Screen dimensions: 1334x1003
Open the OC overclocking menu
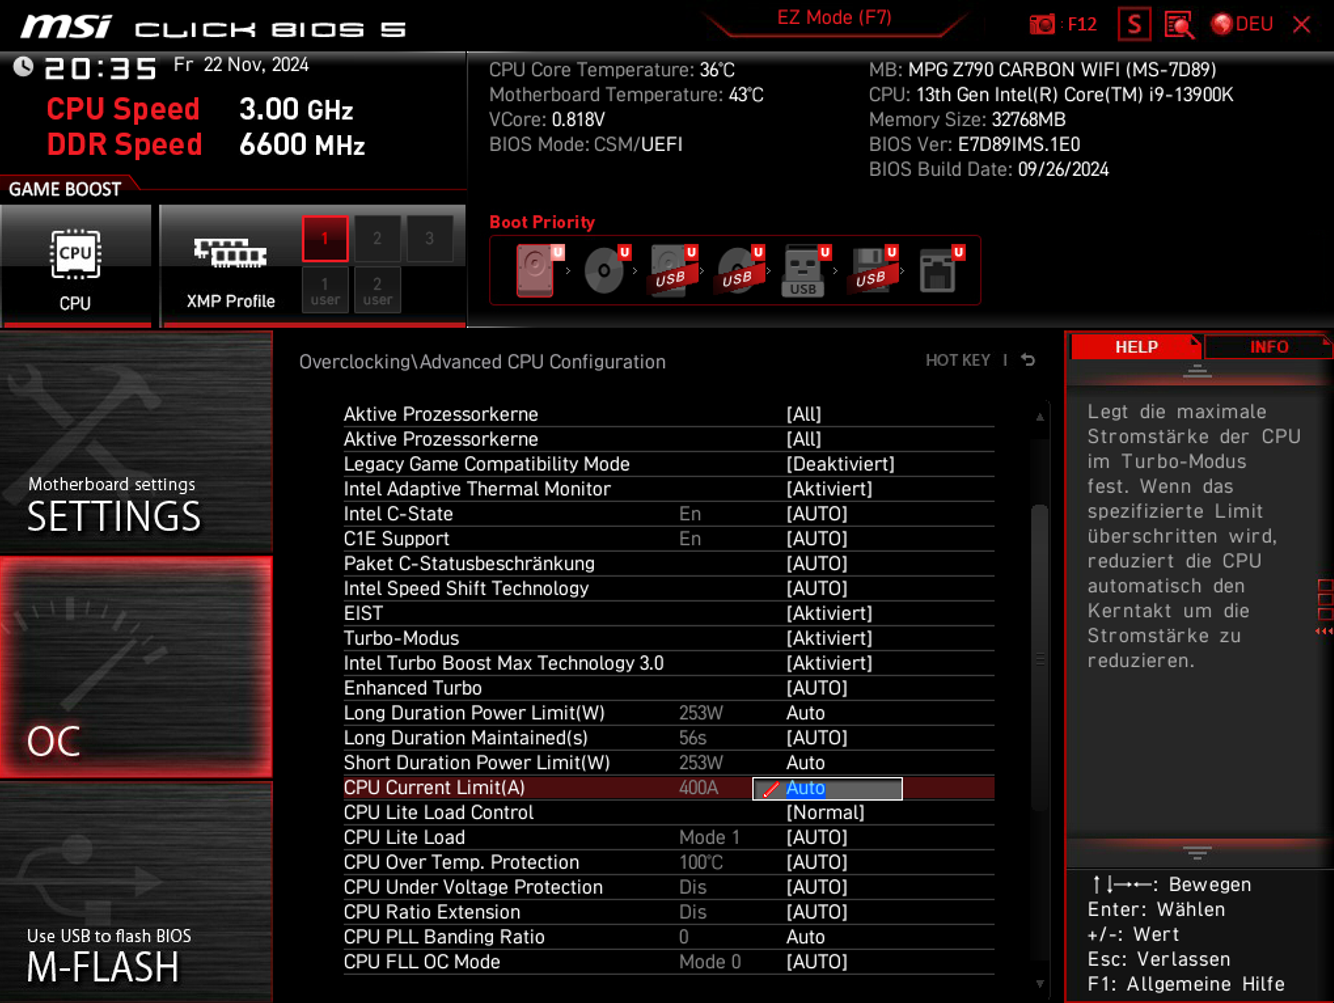click(x=136, y=667)
